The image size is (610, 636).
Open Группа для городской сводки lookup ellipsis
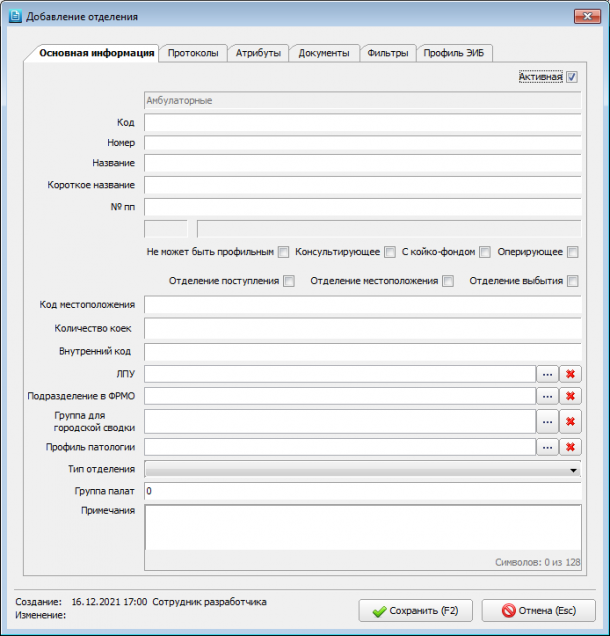click(x=547, y=422)
